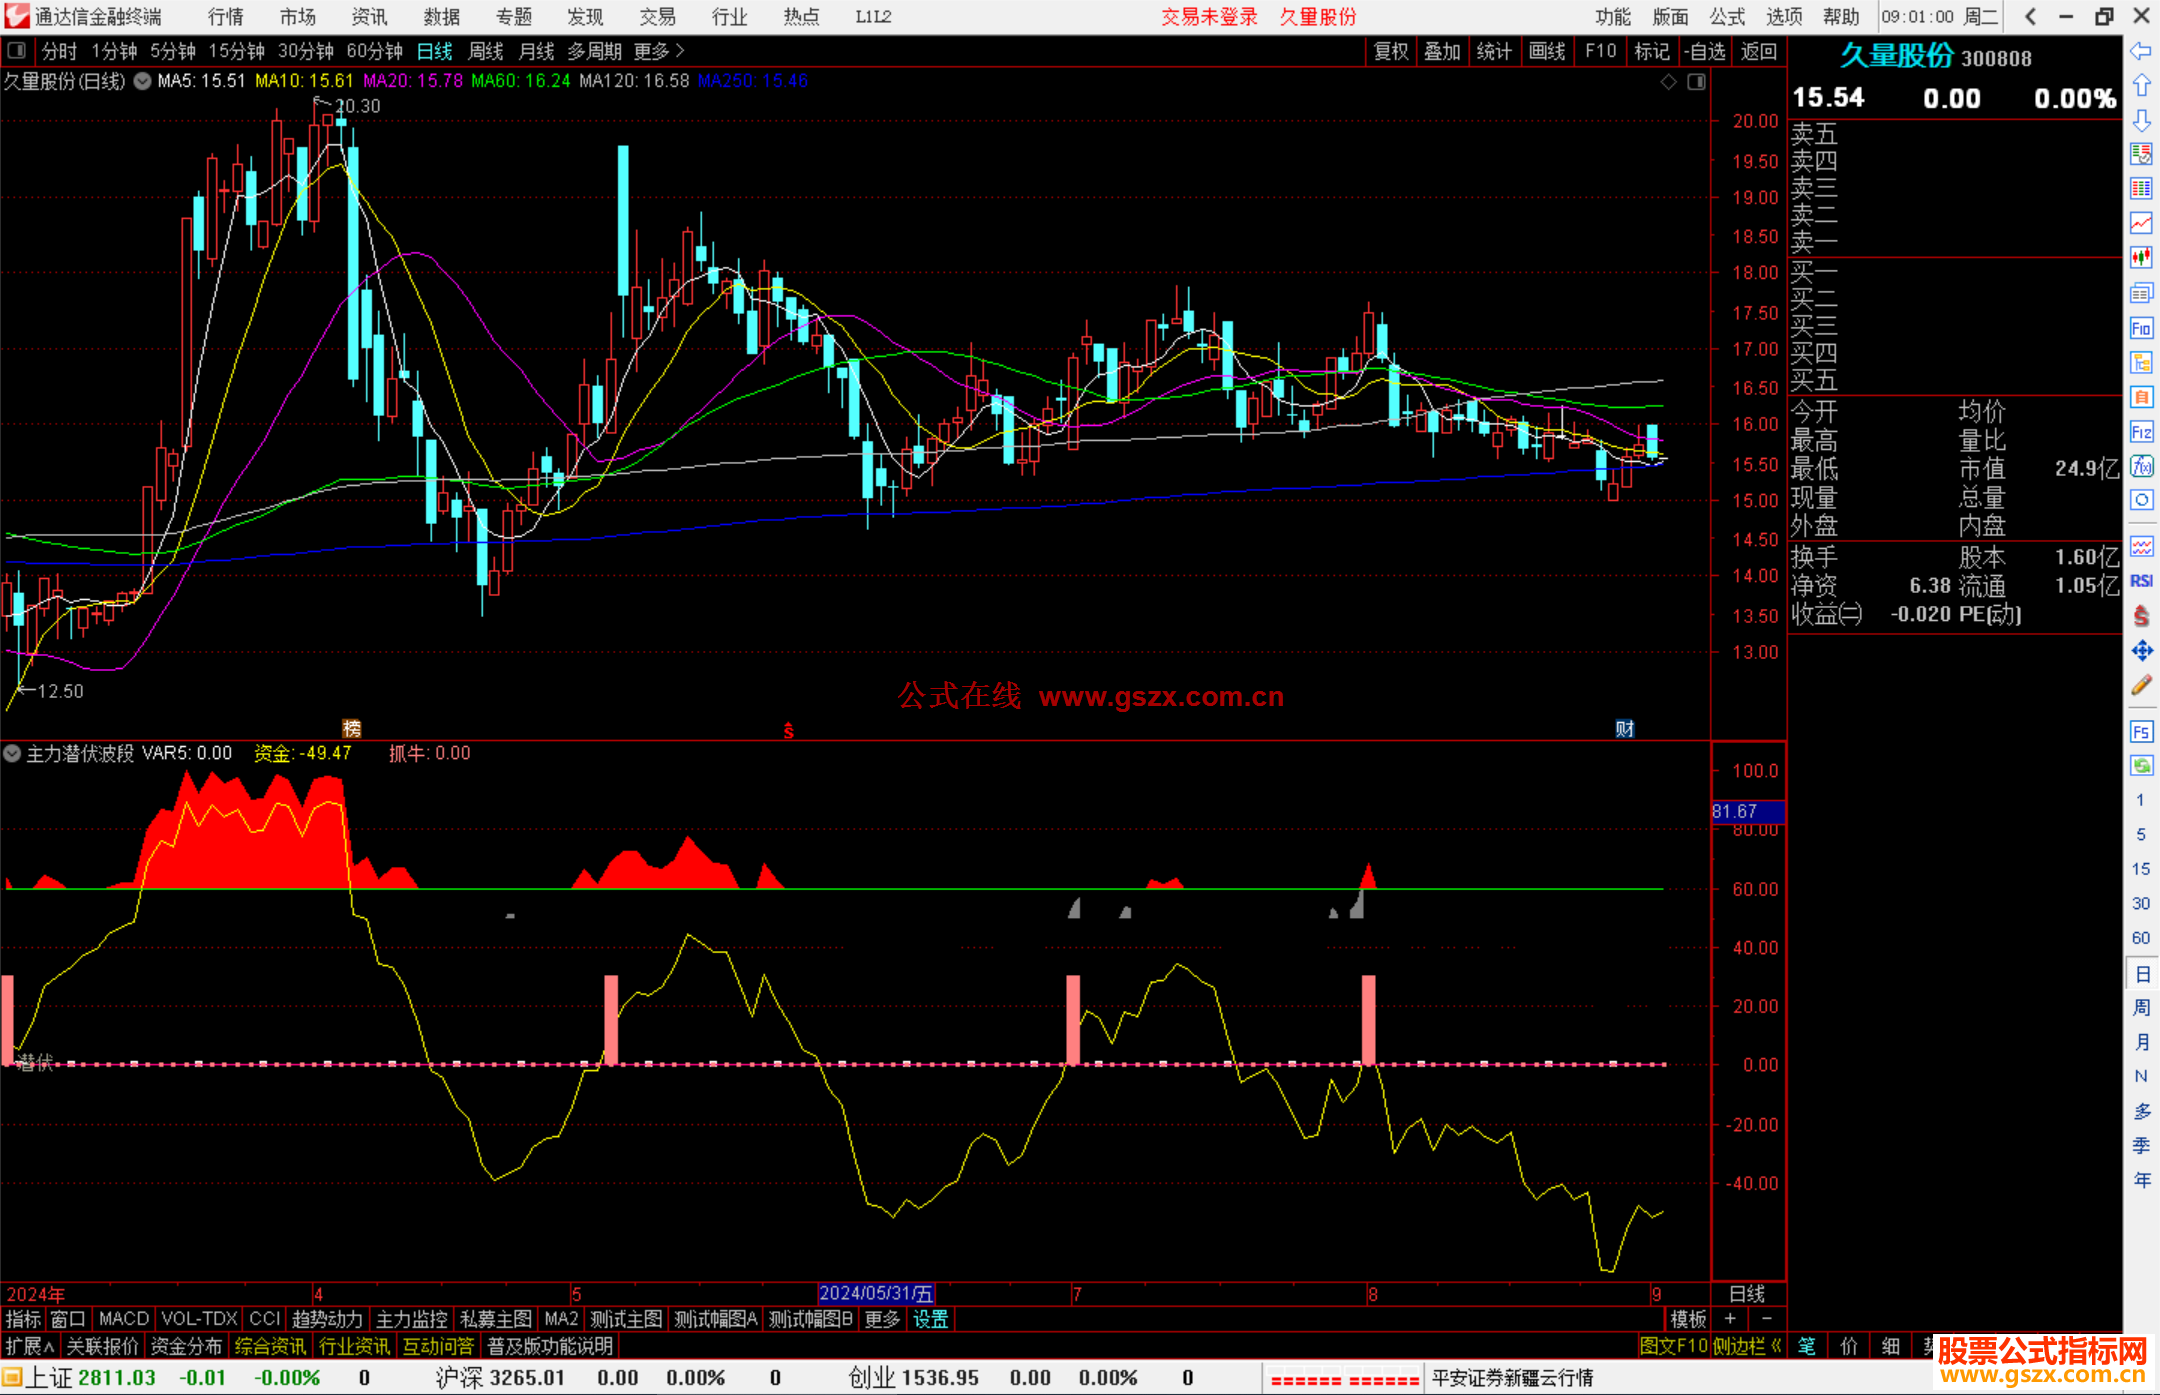Open the F10 info sidebar icon

tap(2141, 328)
